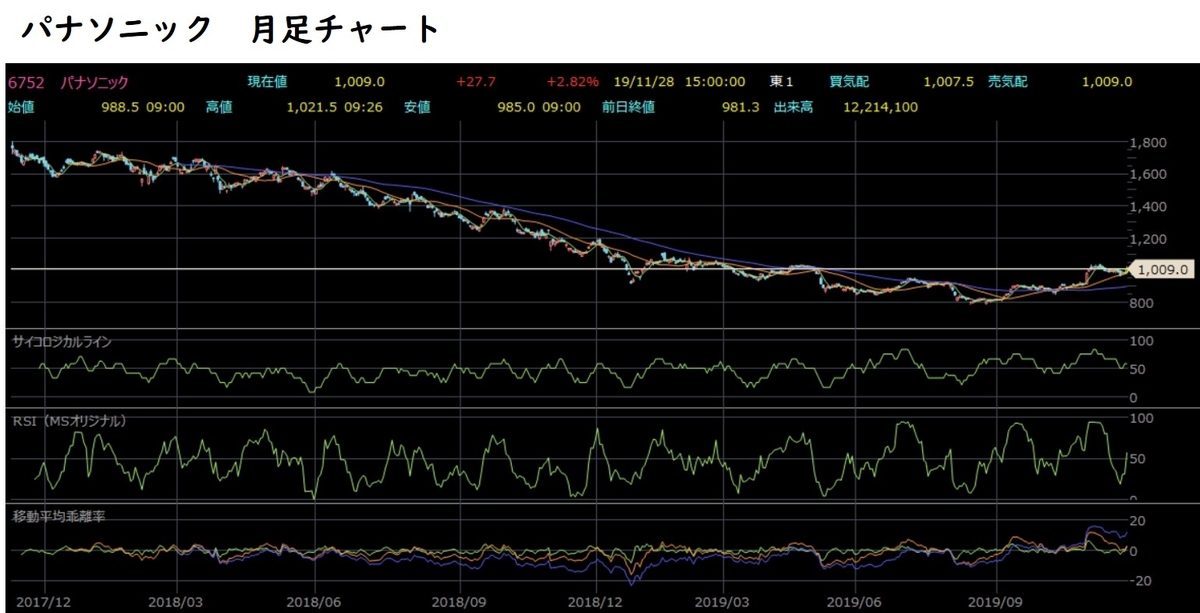Click the パナソニック stock name in header
This screenshot has width=1200, height=613.
click(92, 83)
